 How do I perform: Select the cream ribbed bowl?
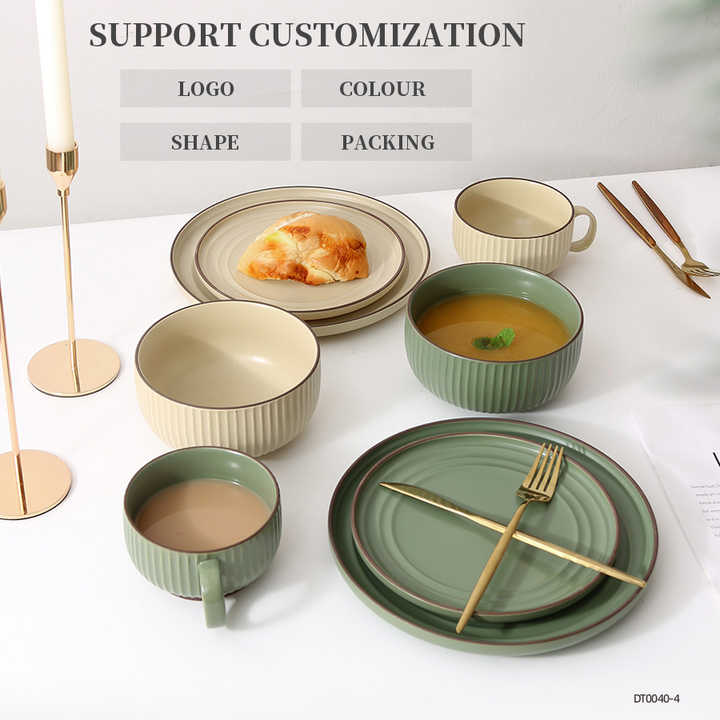tap(228, 377)
